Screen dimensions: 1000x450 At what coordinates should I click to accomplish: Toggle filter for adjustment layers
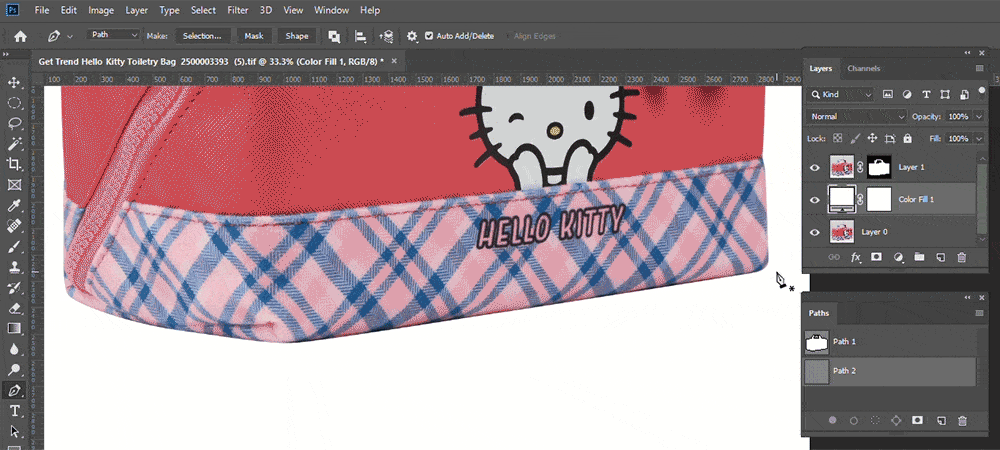[907, 94]
